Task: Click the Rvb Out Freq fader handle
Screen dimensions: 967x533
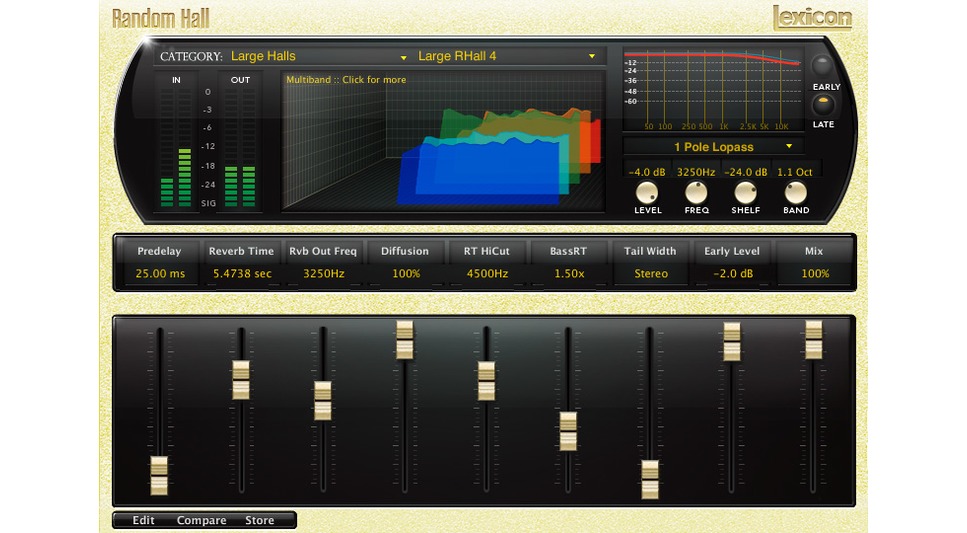Action: [323, 401]
